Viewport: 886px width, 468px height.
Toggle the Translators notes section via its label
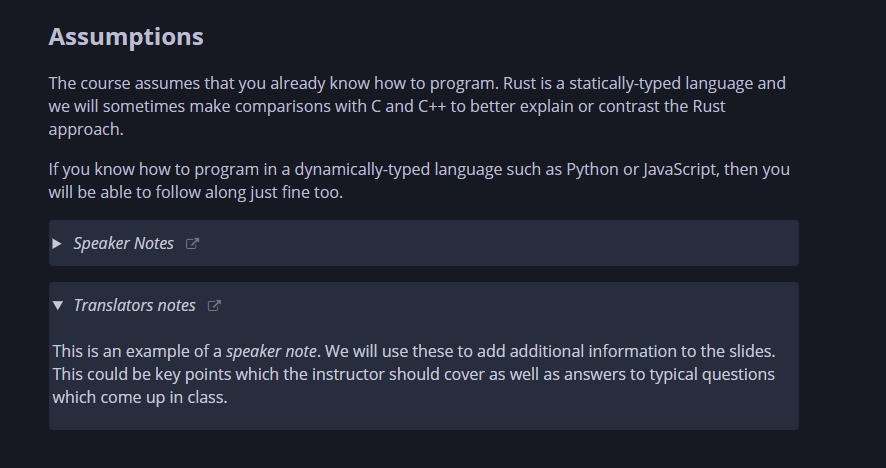tap(134, 306)
